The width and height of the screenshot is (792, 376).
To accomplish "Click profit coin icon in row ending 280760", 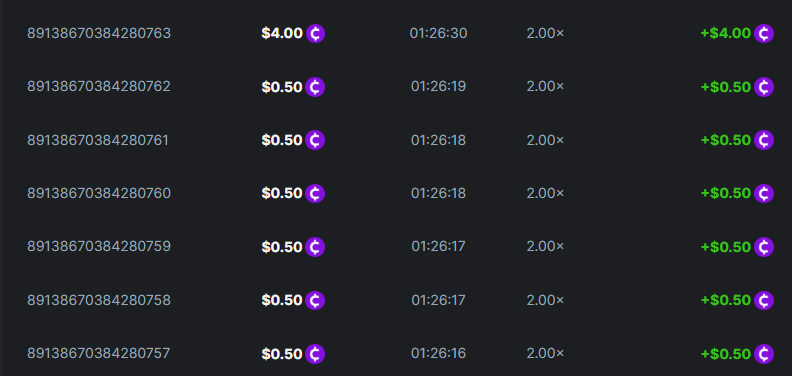I will pos(764,194).
